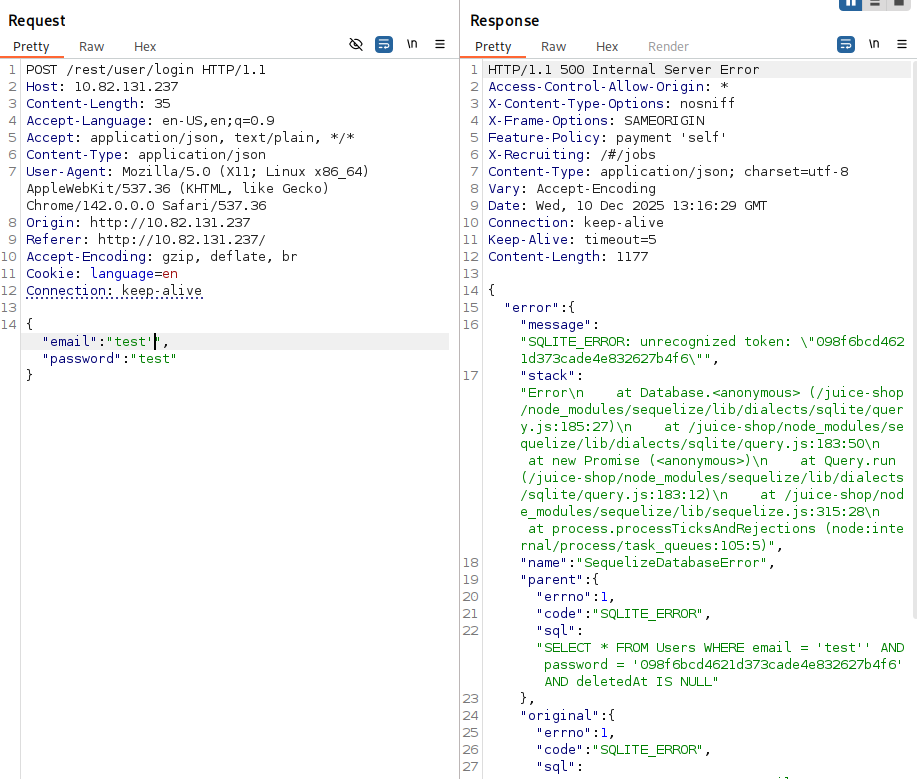This screenshot has height=779, width=917.
Task: Click the "password":"test" line in Request
Action: point(109,359)
